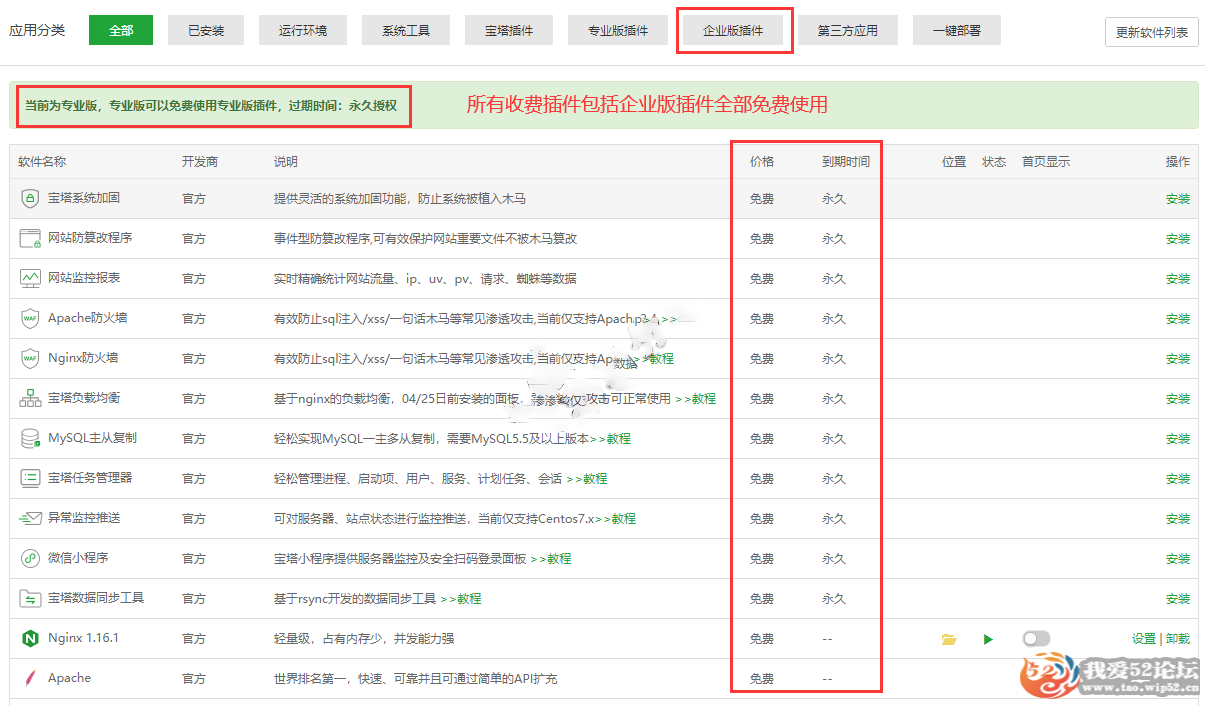The width and height of the screenshot is (1205, 706).
Task: Click the 到期时间 column header
Action: pyautogui.click(x=846, y=161)
